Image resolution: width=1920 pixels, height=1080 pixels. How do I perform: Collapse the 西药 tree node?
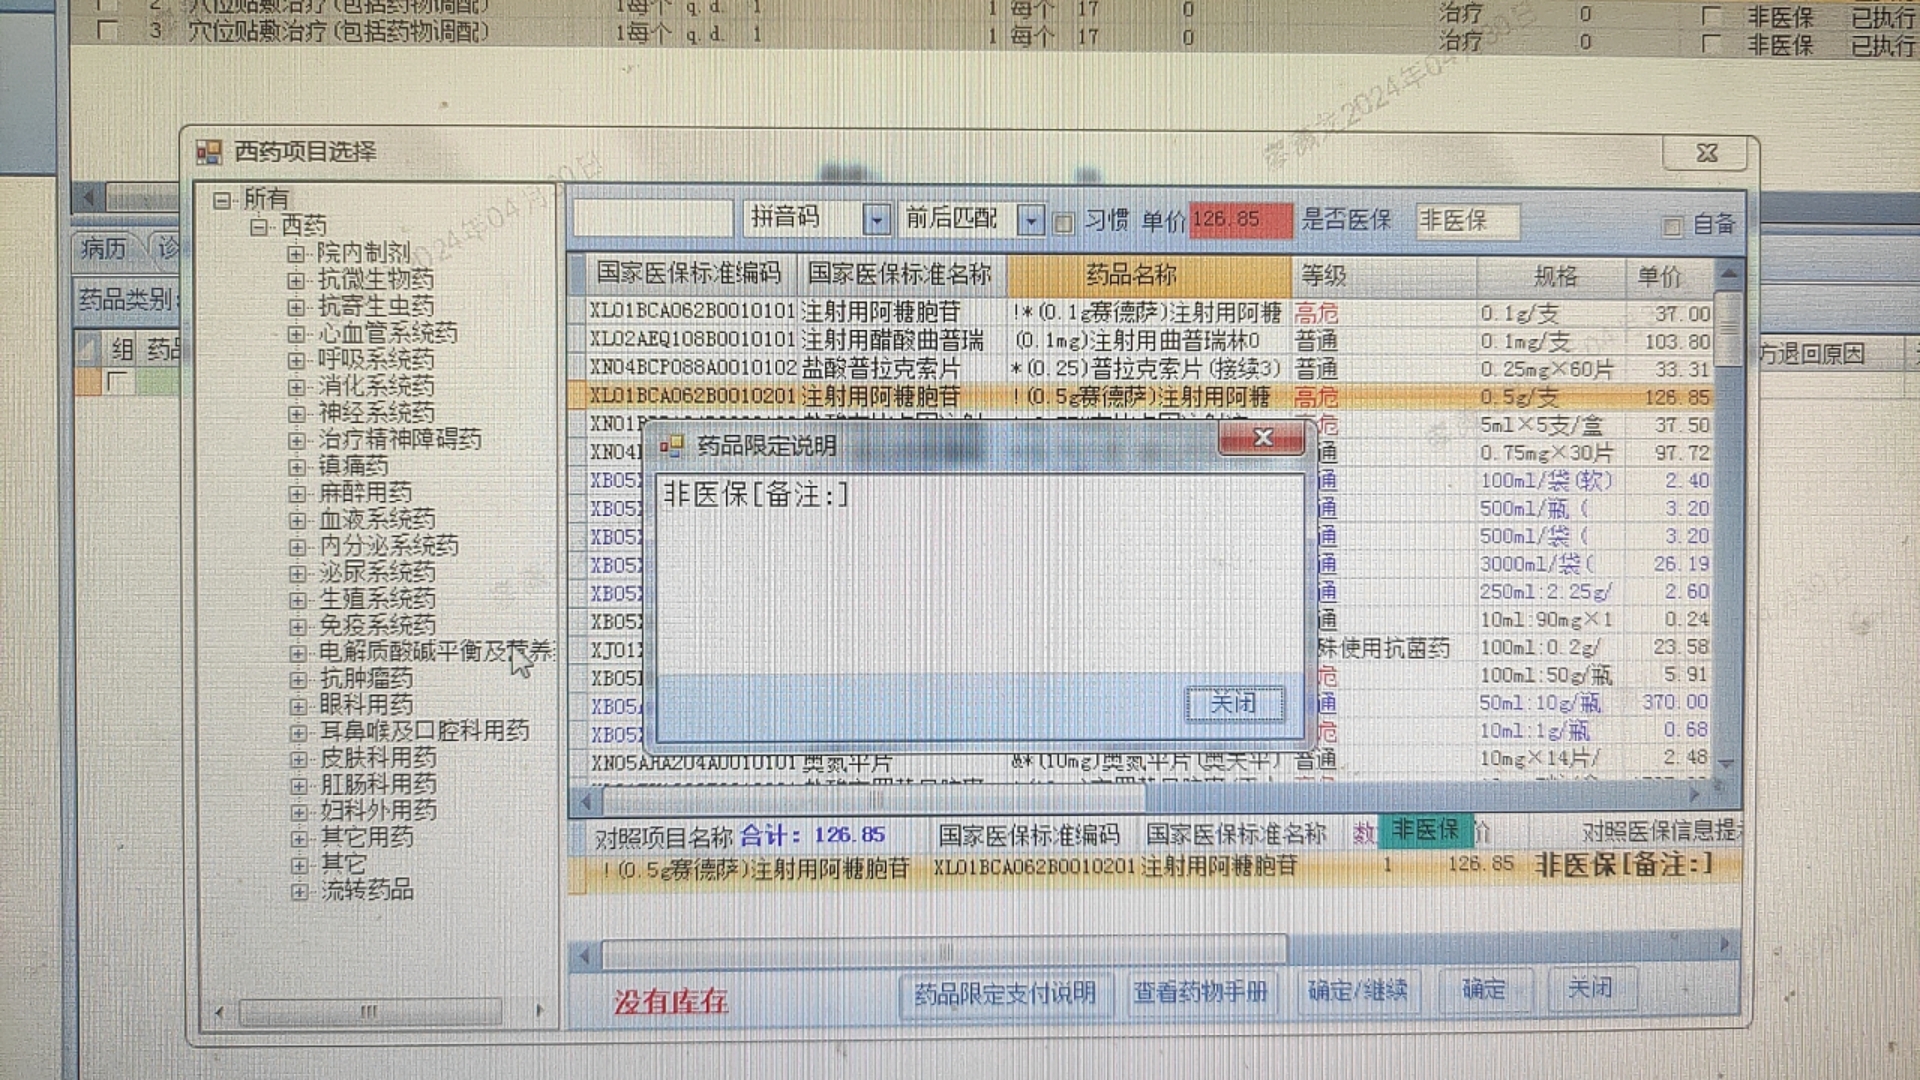(x=259, y=226)
